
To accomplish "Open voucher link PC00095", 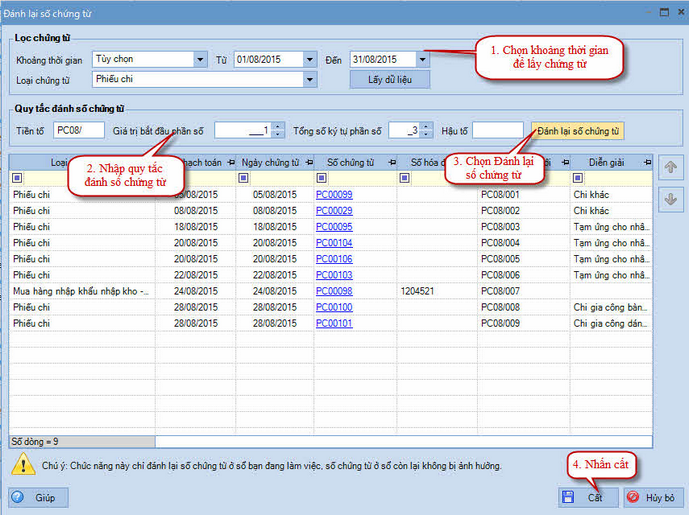I will click(334, 227).
